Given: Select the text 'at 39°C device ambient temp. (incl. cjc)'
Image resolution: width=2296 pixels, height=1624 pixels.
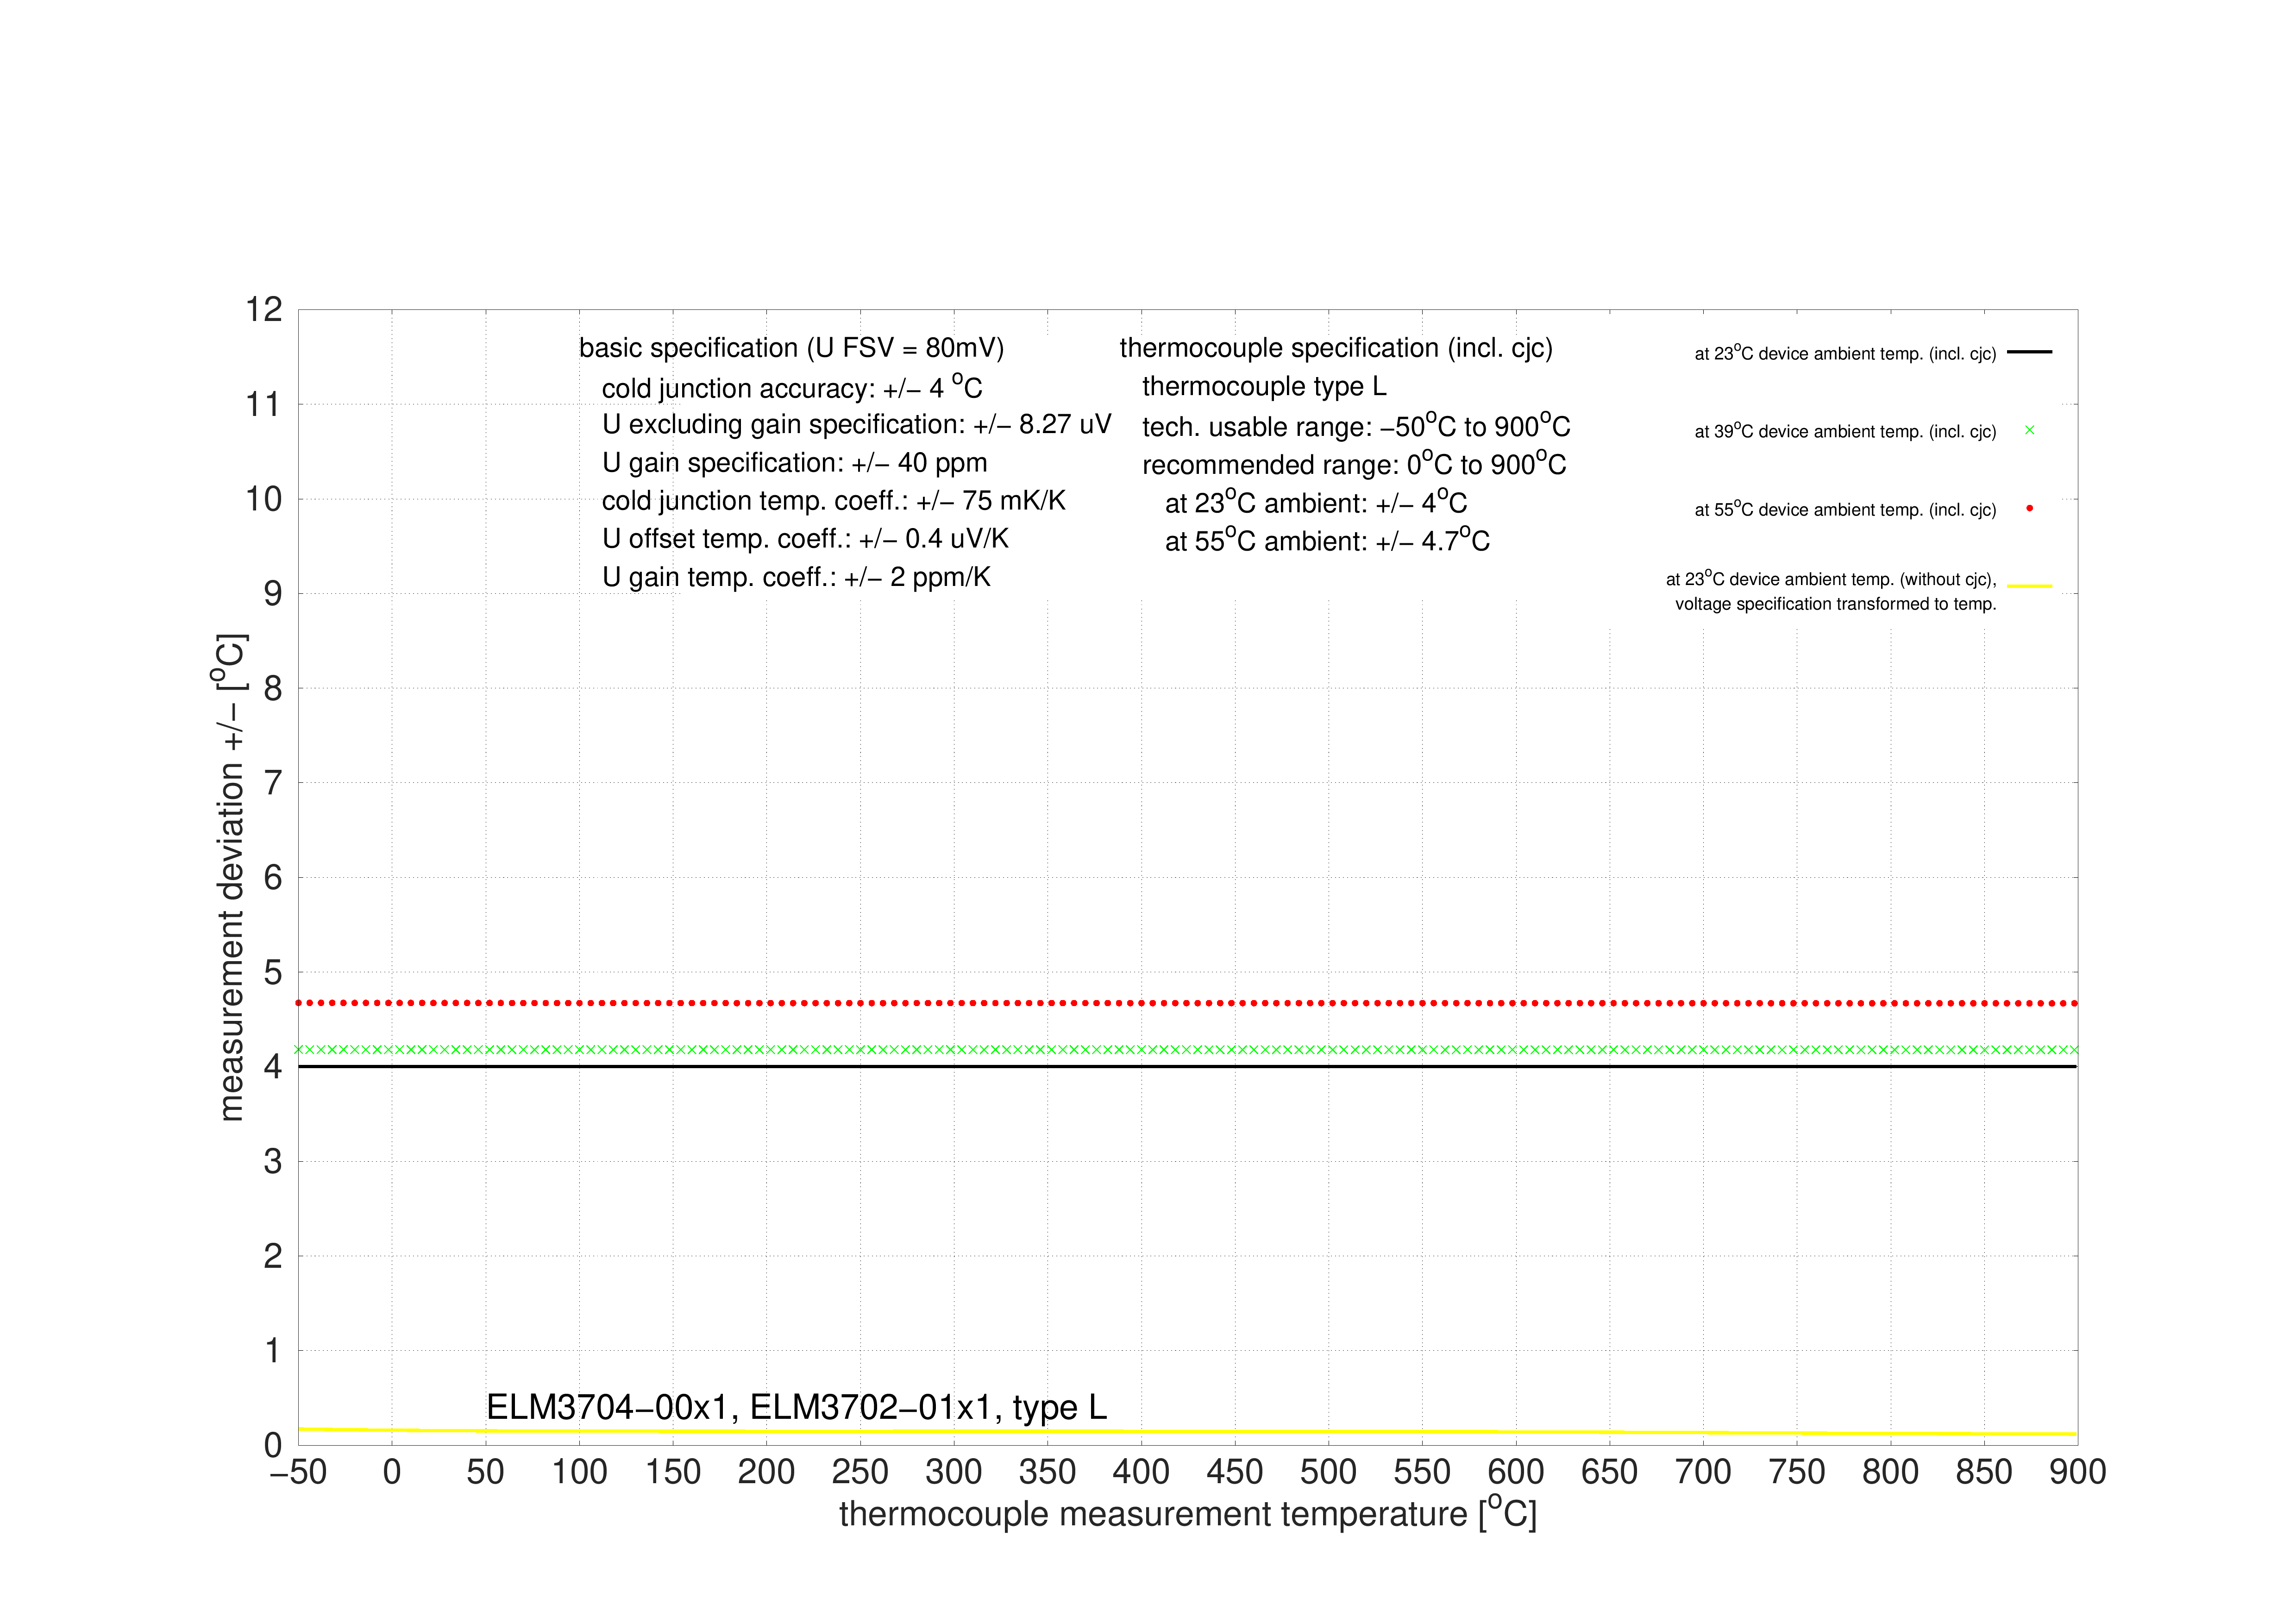Looking at the screenshot, I should coord(1845,431).
